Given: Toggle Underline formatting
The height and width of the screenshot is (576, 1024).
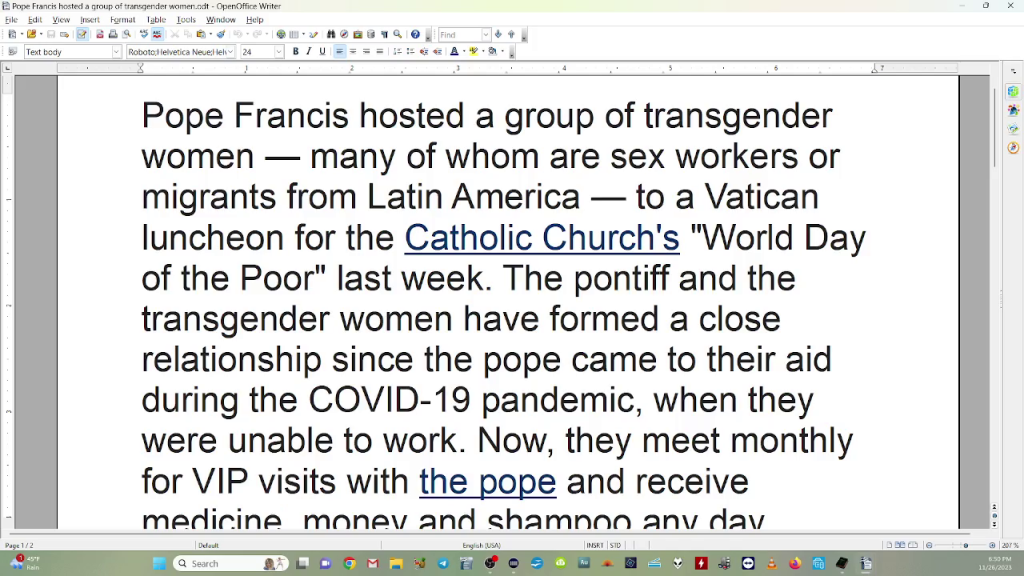Looking at the screenshot, I should (322, 52).
